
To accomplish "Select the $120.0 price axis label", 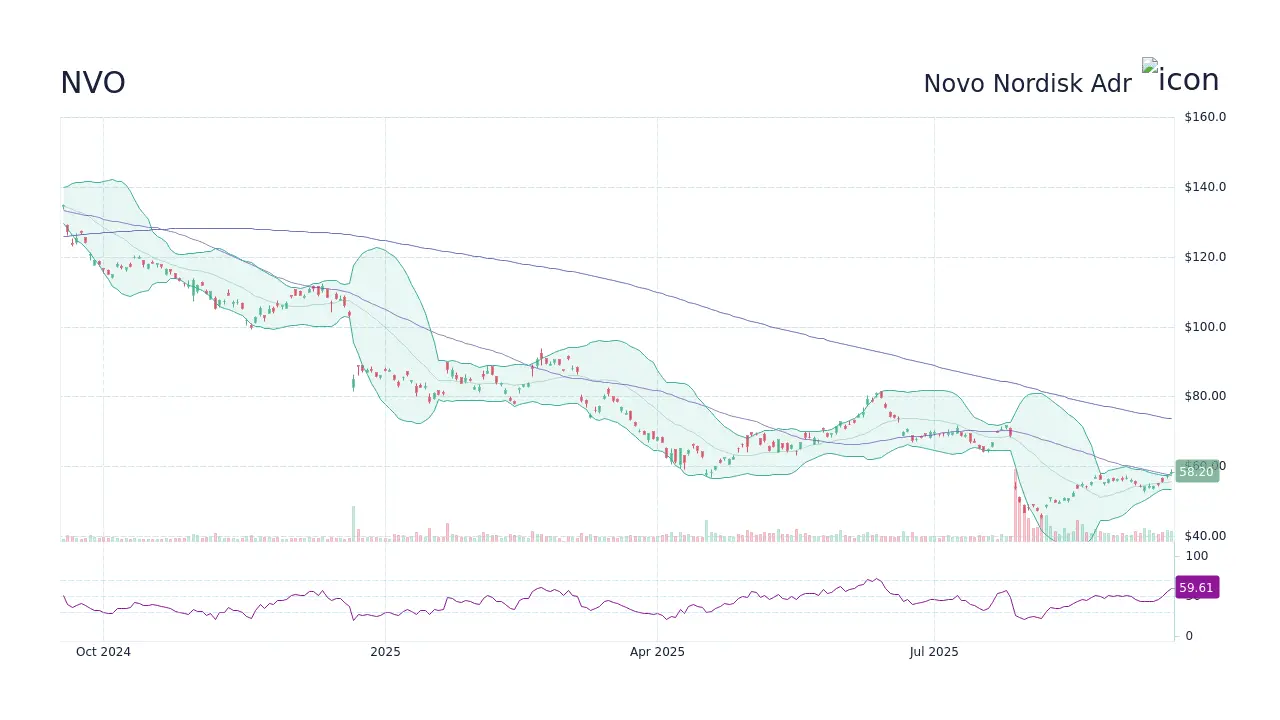I will click(1205, 257).
